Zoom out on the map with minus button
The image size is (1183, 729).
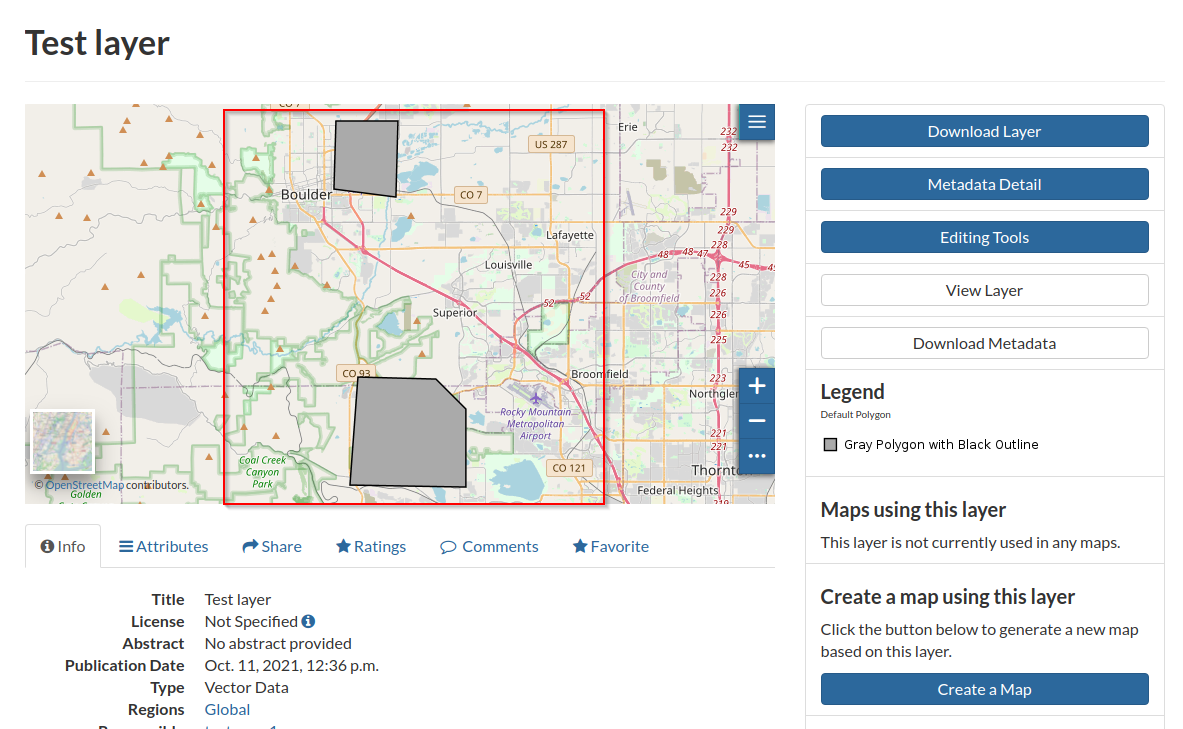click(x=757, y=421)
